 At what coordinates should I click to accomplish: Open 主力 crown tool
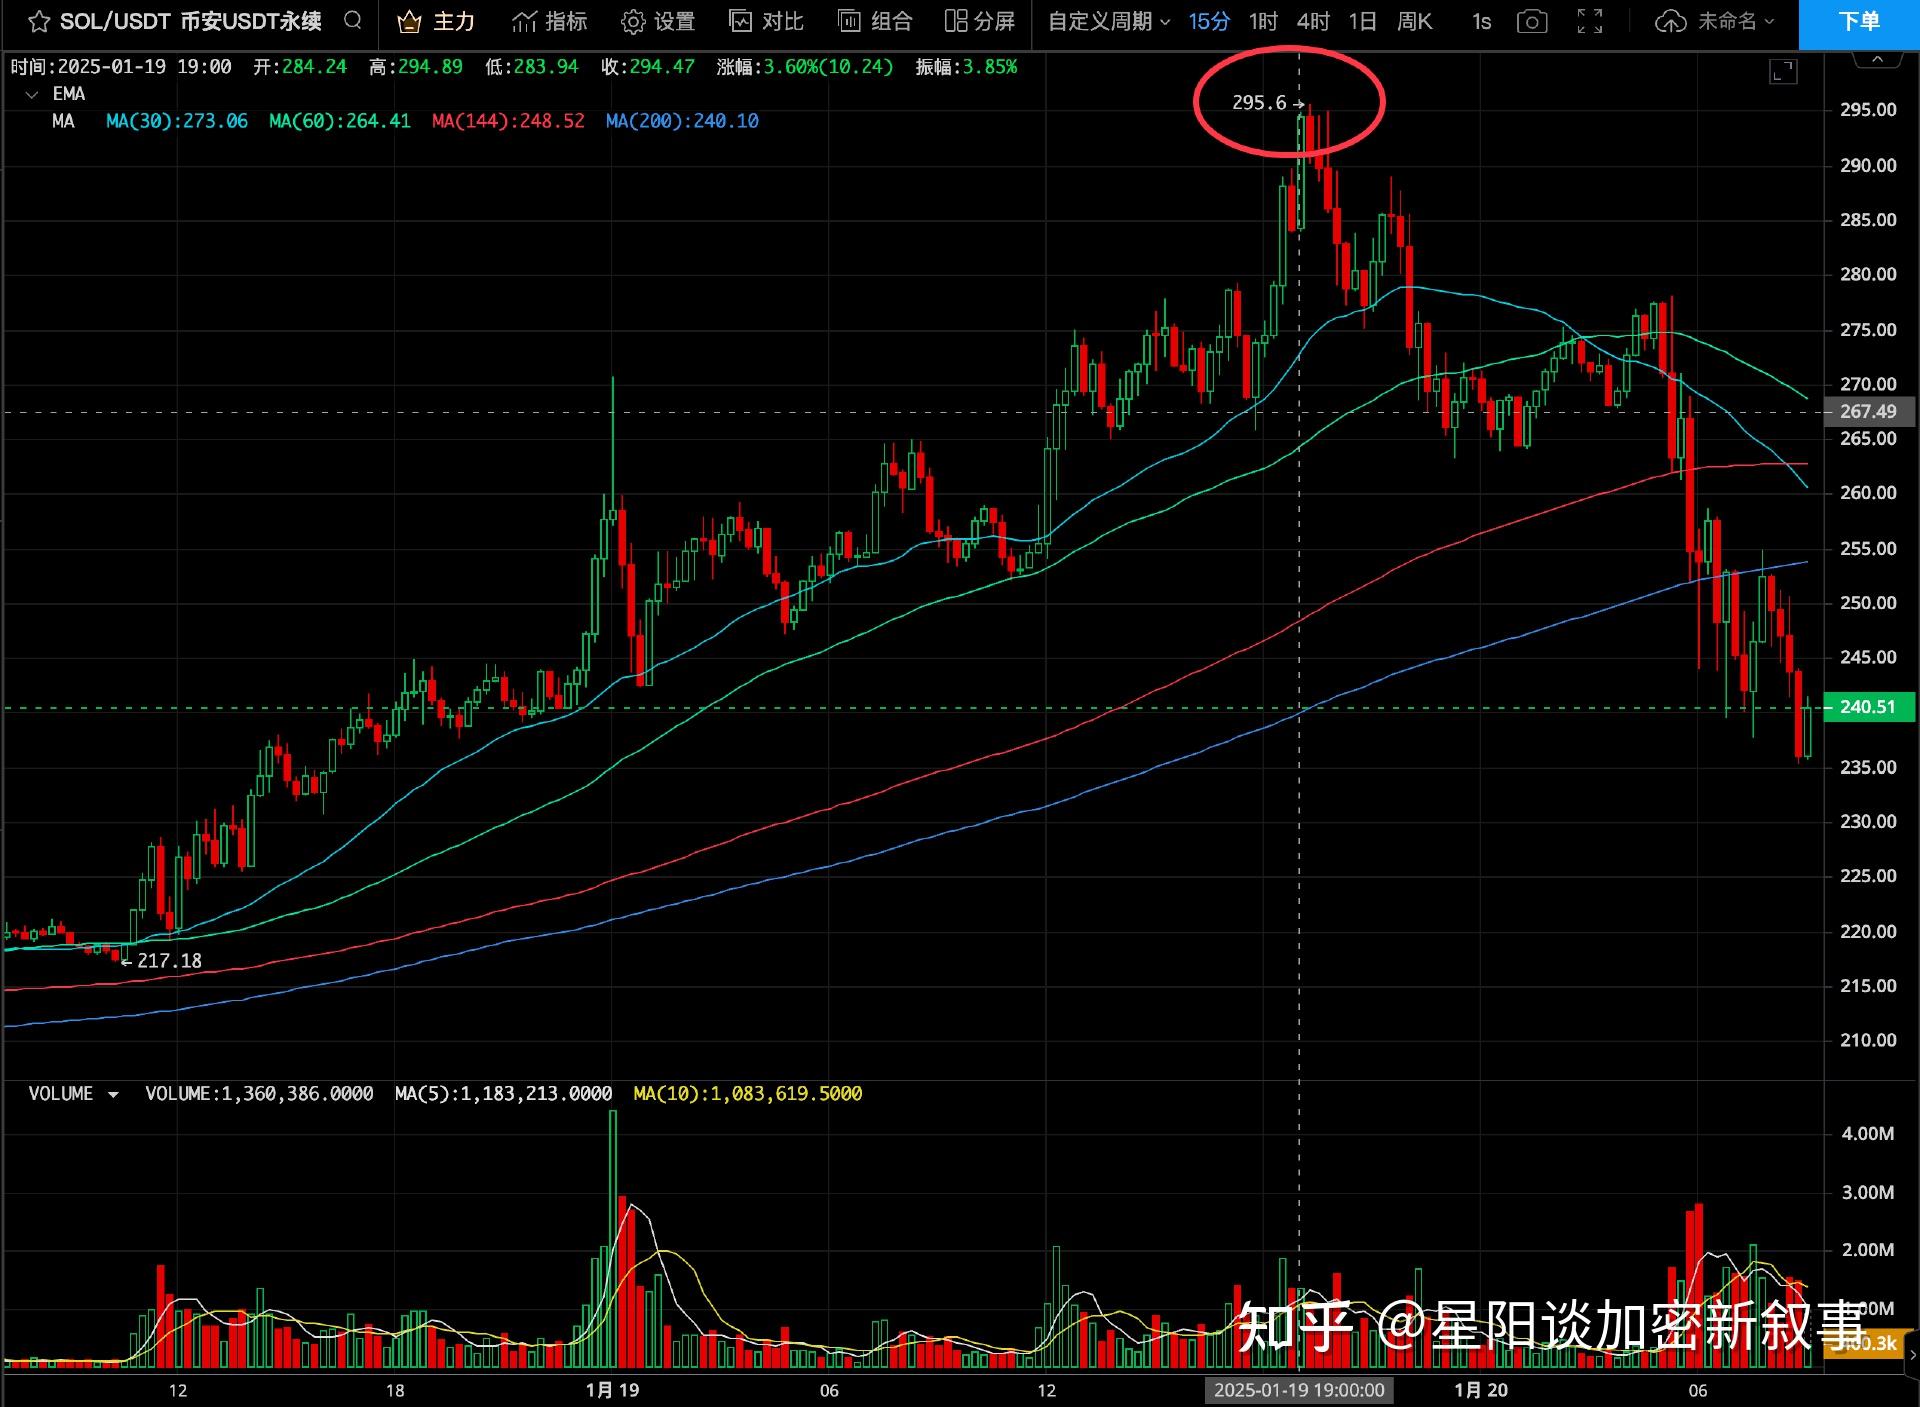click(x=435, y=21)
